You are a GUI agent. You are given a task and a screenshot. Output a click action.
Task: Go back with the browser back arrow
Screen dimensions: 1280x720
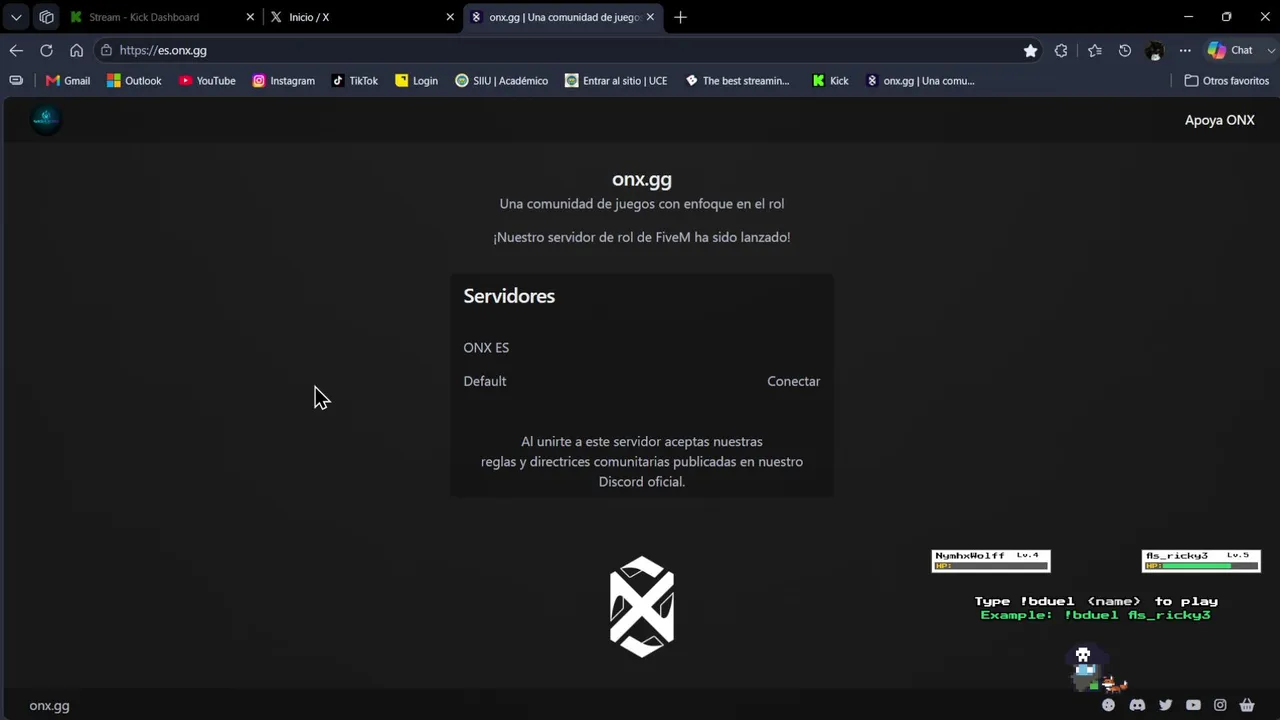click(x=16, y=50)
